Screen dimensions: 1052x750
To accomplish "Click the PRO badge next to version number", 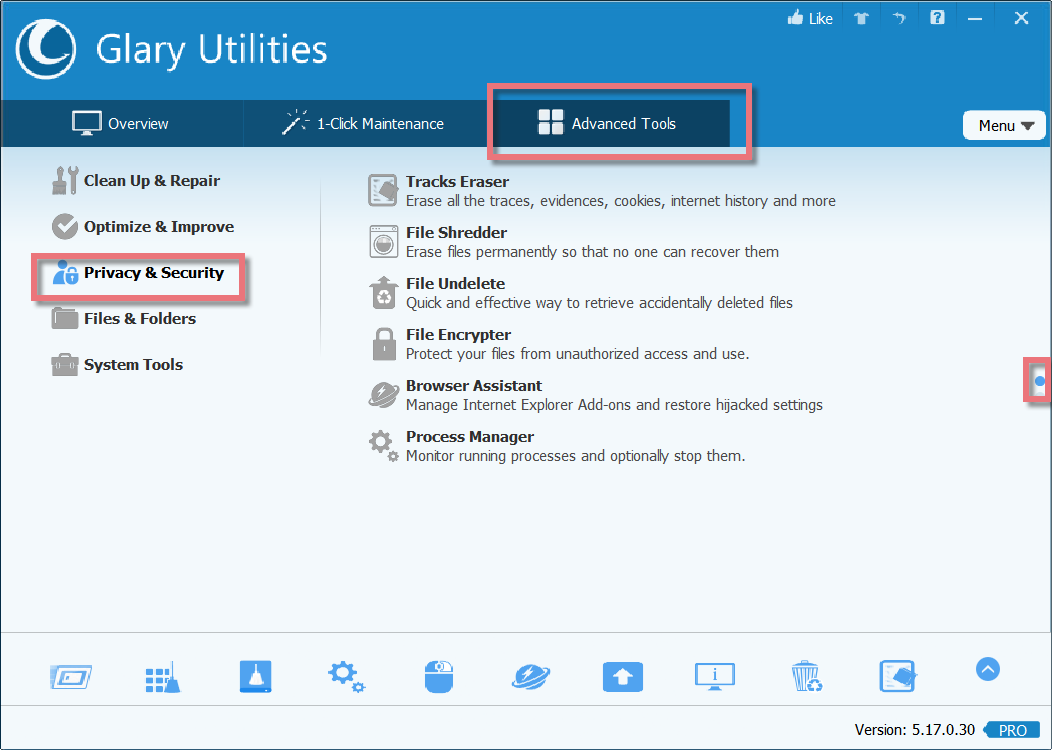I will pos(1011,730).
